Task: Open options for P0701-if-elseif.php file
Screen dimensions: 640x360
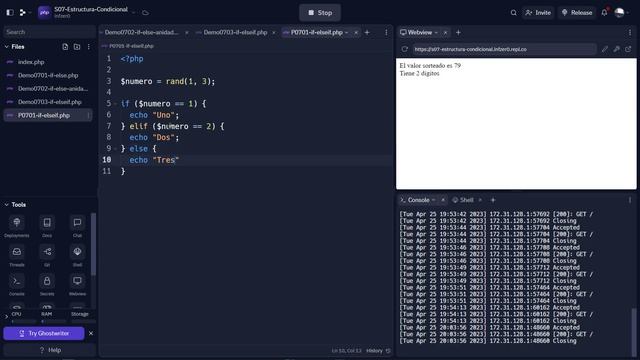Action: [x=88, y=116]
